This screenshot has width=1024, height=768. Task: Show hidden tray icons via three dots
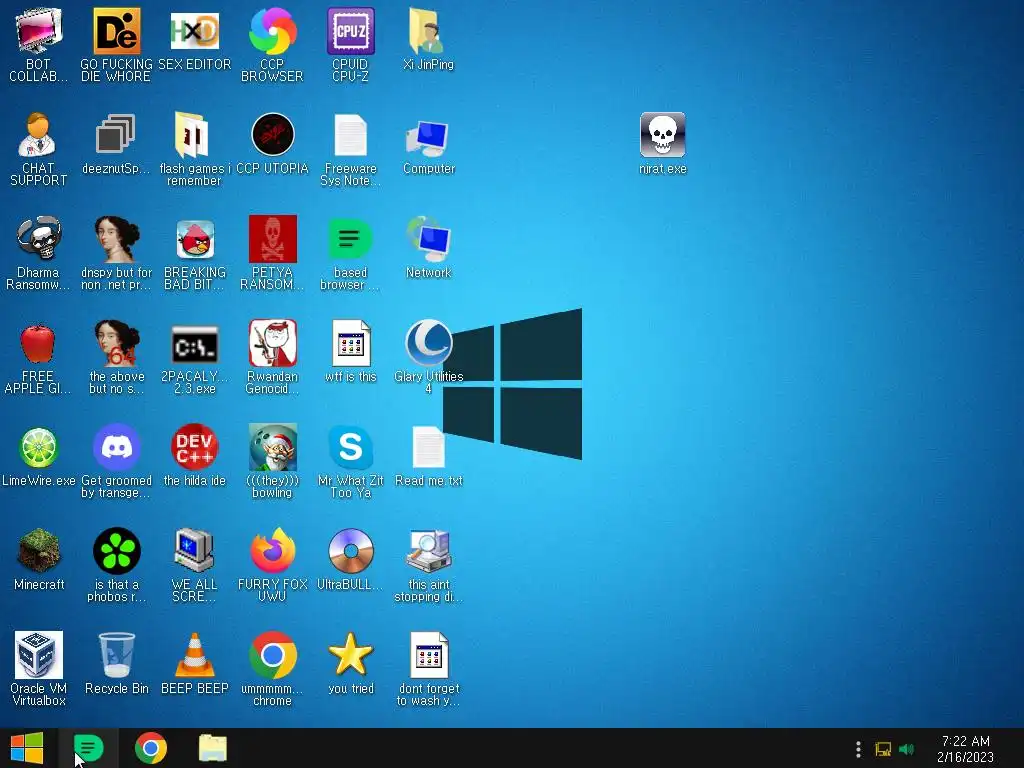click(858, 749)
